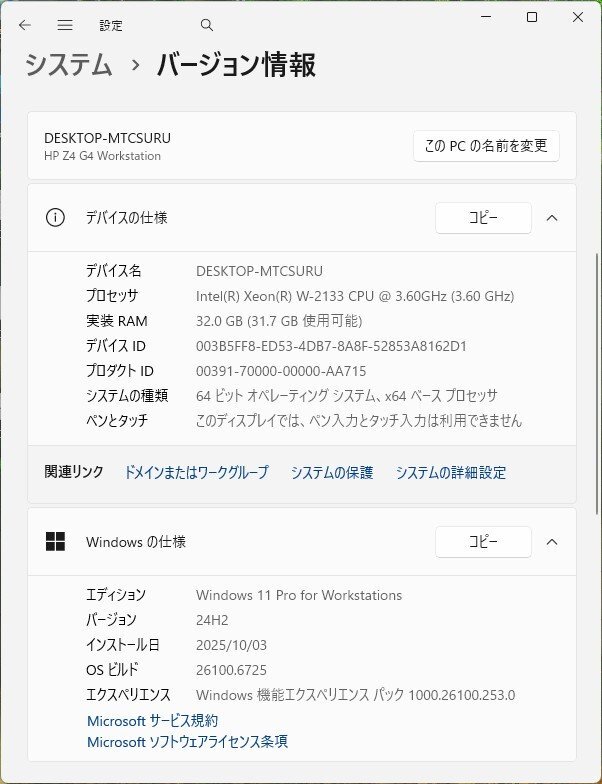Image resolution: width=602 pixels, height=784 pixels.
Task: Open システムの詳細設定 link
Action: coord(451,472)
